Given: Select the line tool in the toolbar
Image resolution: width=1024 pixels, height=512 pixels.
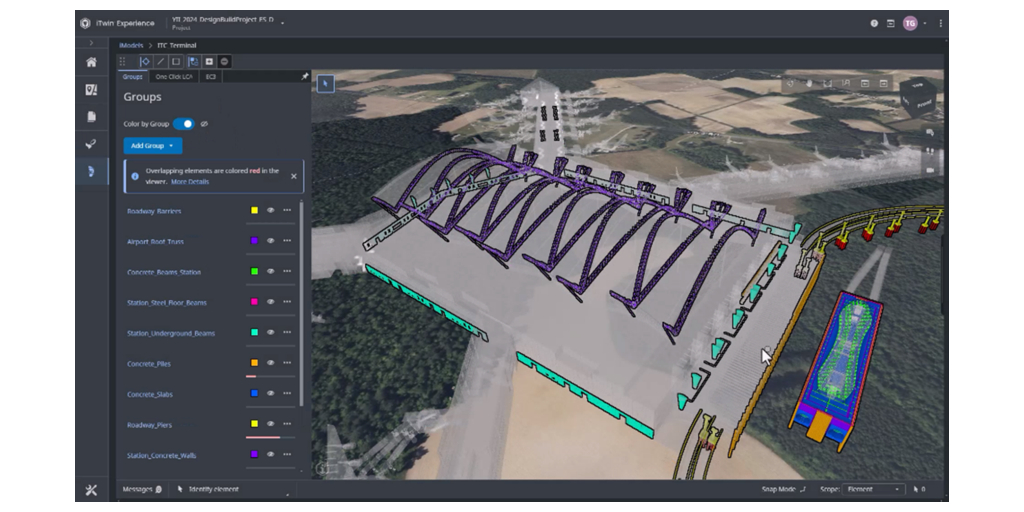Looking at the screenshot, I should coord(160,61).
